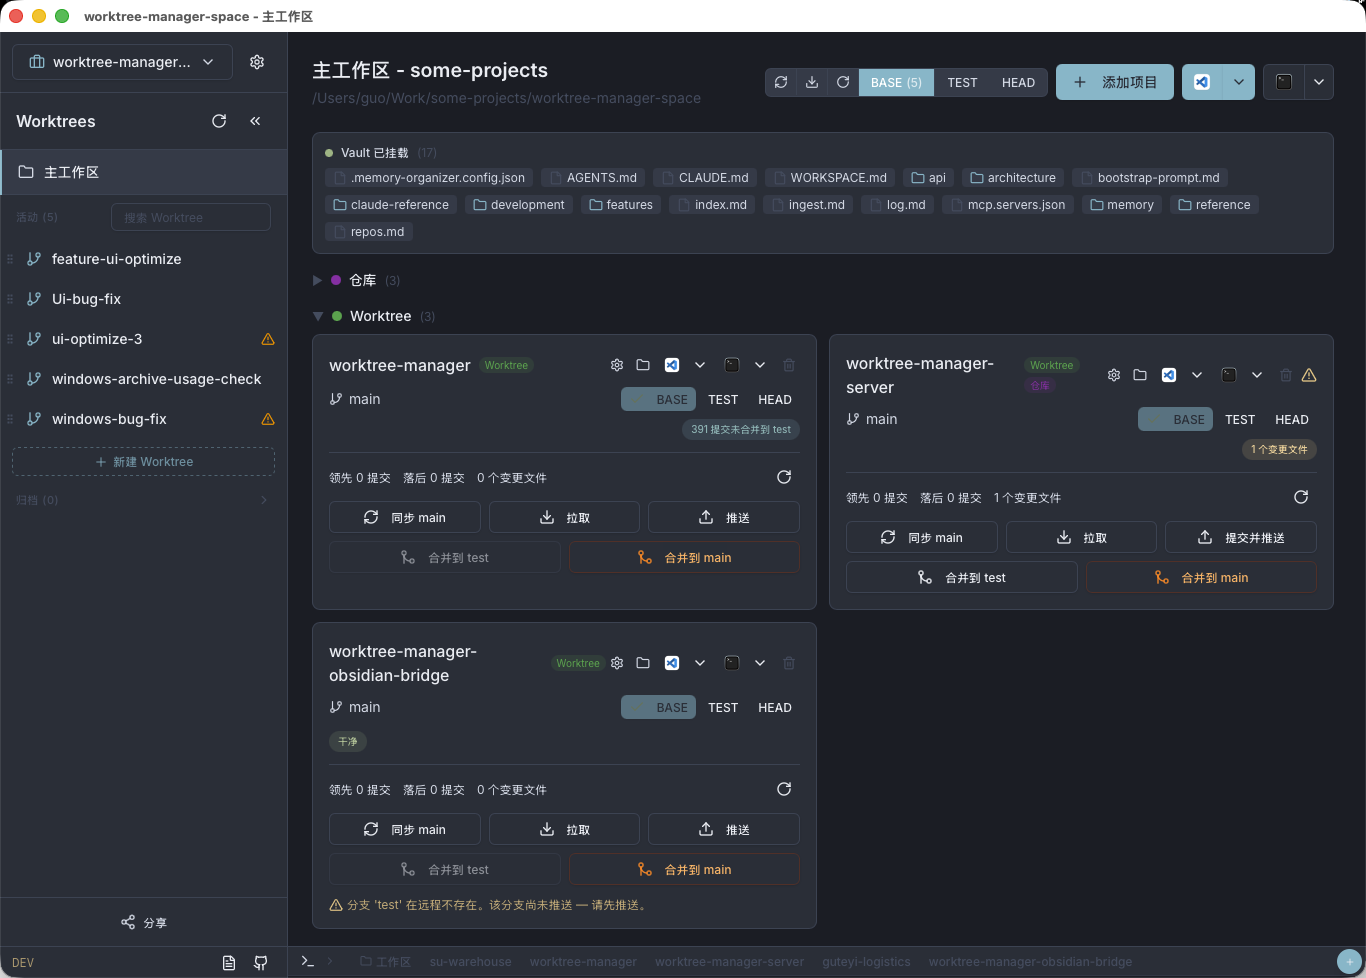This screenshot has height=978, width=1366.
Task: Launch VS Code for worktree-manager card
Action: pos(672,365)
